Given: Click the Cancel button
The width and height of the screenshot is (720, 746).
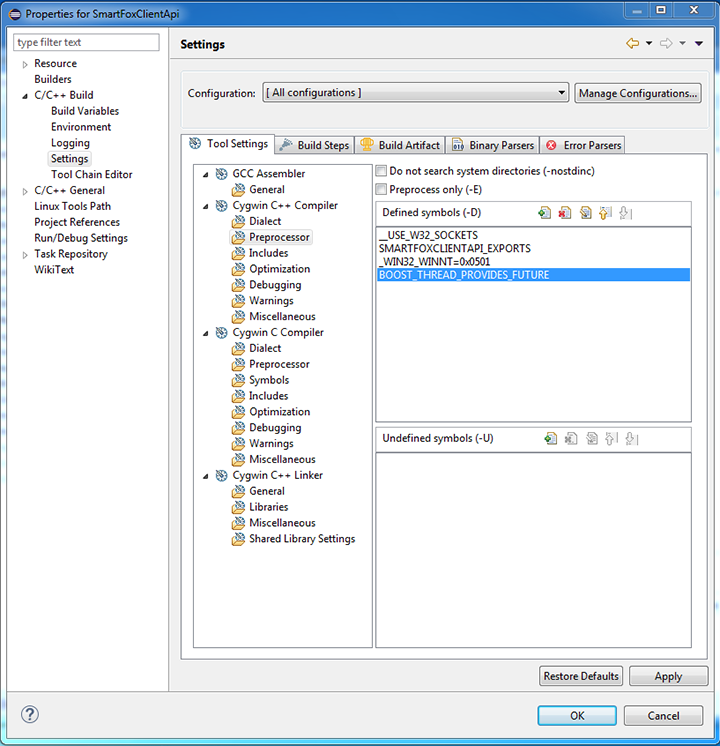Looking at the screenshot, I should pyautogui.click(x=663, y=716).
